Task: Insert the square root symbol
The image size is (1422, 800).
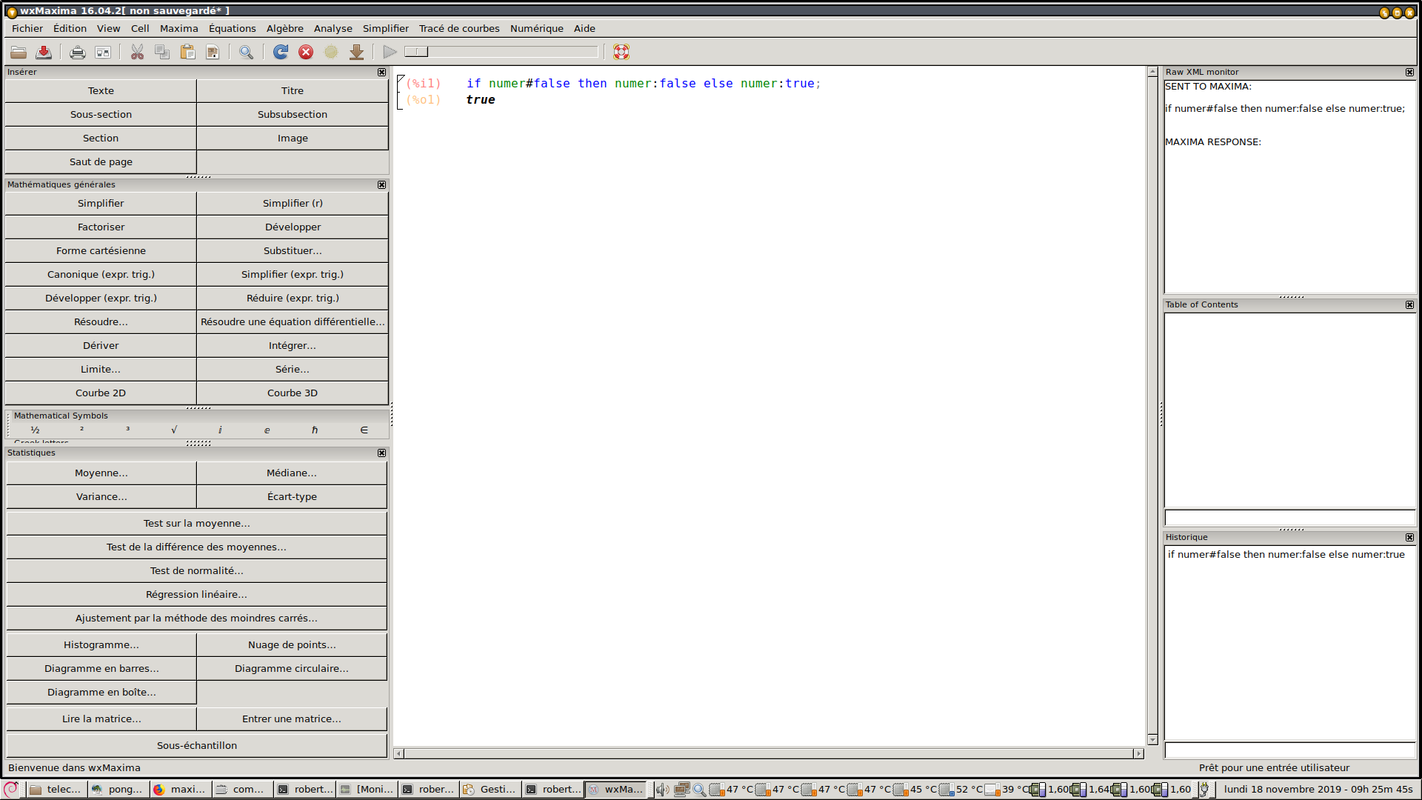Action: [174, 430]
